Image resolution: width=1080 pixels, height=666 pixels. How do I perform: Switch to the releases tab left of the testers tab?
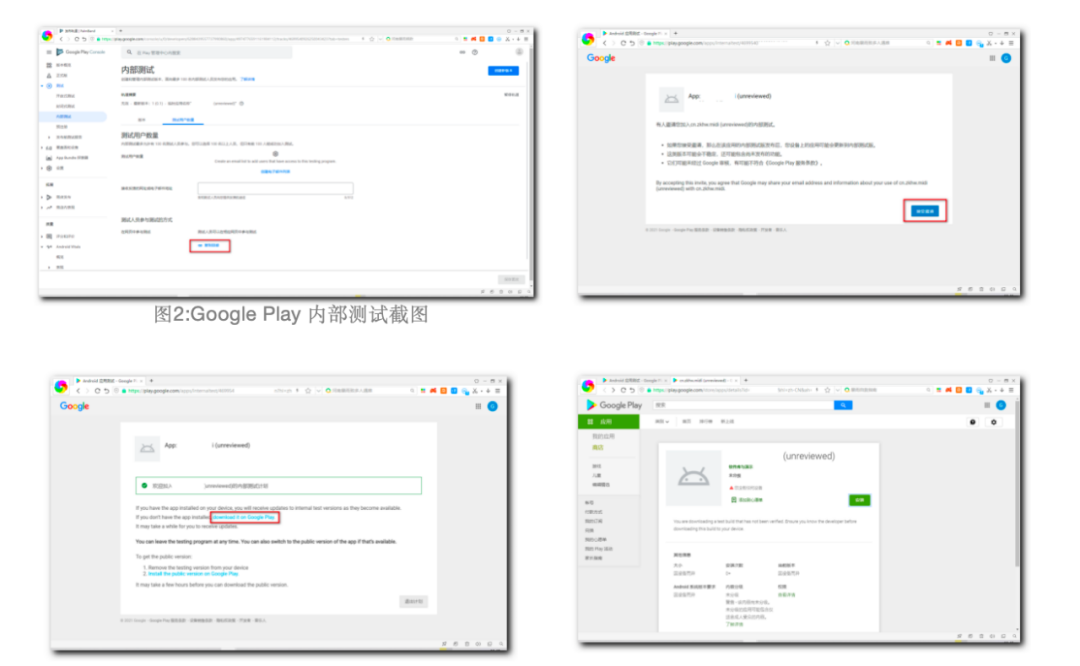click(x=142, y=120)
